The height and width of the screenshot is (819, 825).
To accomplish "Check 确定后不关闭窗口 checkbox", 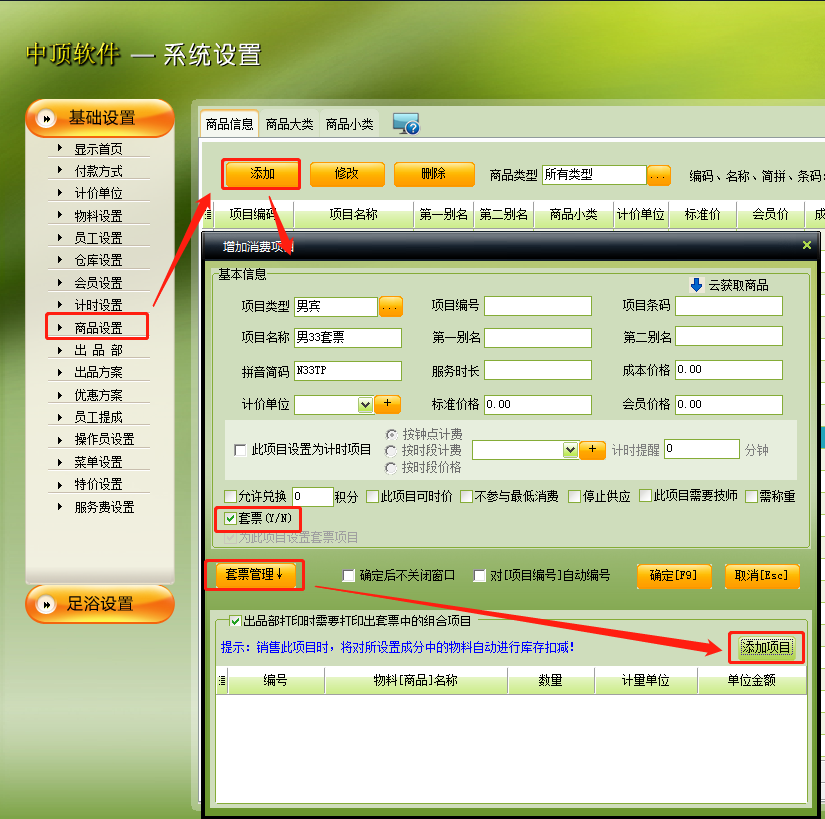I will [x=348, y=576].
